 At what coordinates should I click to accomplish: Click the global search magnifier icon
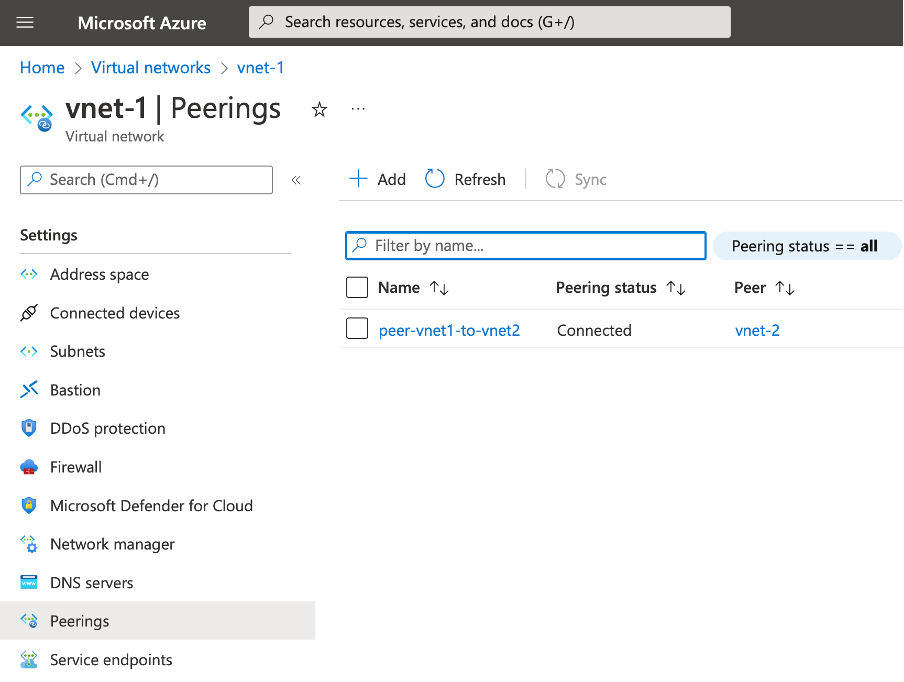(x=266, y=22)
